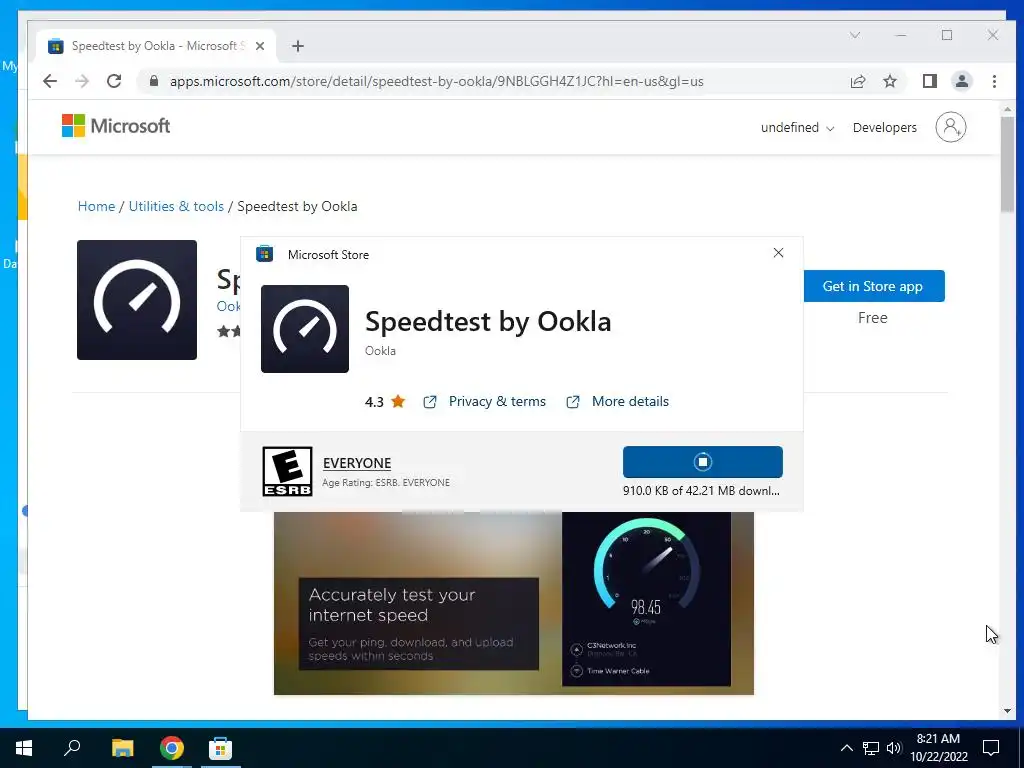Go back in browser
Image resolution: width=1024 pixels, height=768 pixels.
point(50,81)
